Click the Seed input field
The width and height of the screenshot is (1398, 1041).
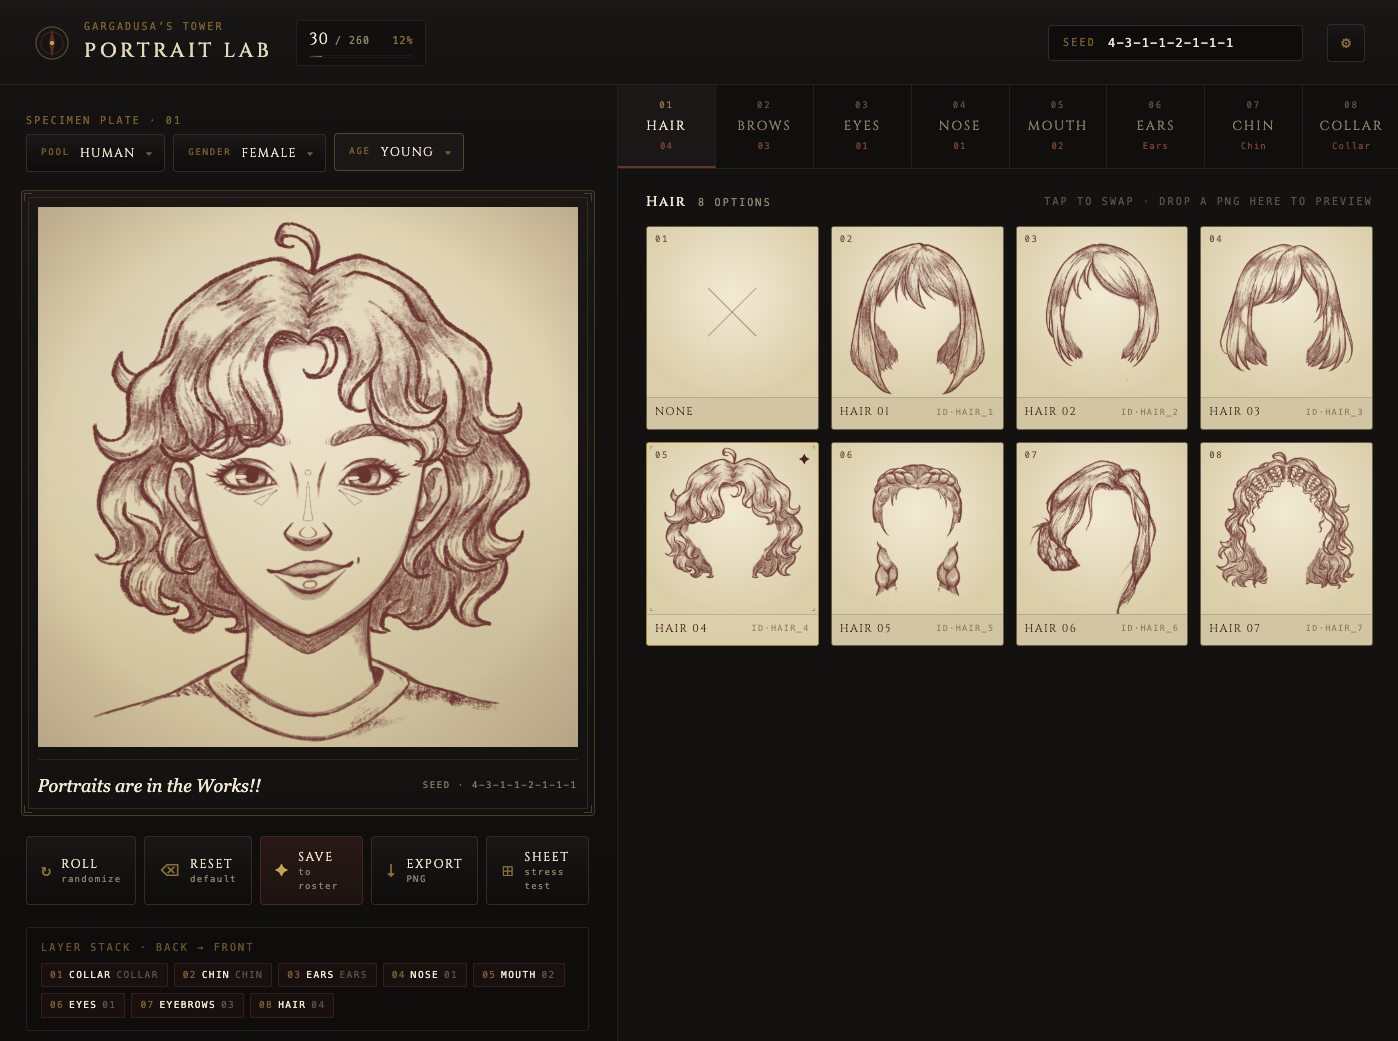point(1175,43)
